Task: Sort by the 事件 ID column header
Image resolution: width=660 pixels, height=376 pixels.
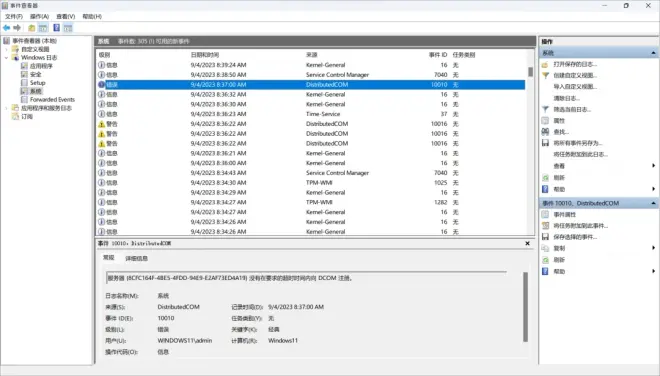Action: coord(438,55)
